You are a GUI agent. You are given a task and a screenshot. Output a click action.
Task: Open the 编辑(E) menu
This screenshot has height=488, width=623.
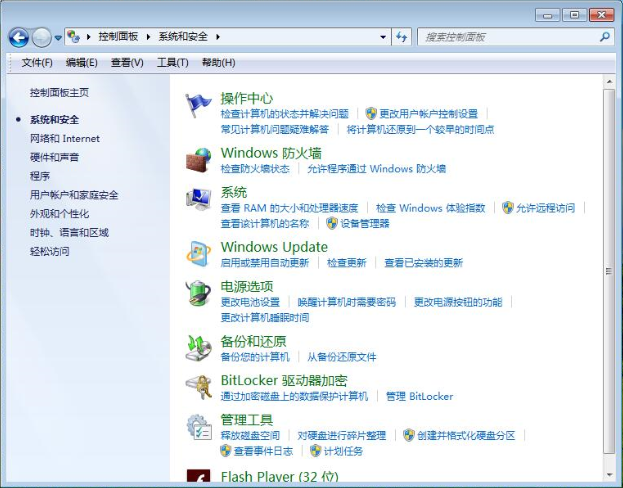[81, 63]
